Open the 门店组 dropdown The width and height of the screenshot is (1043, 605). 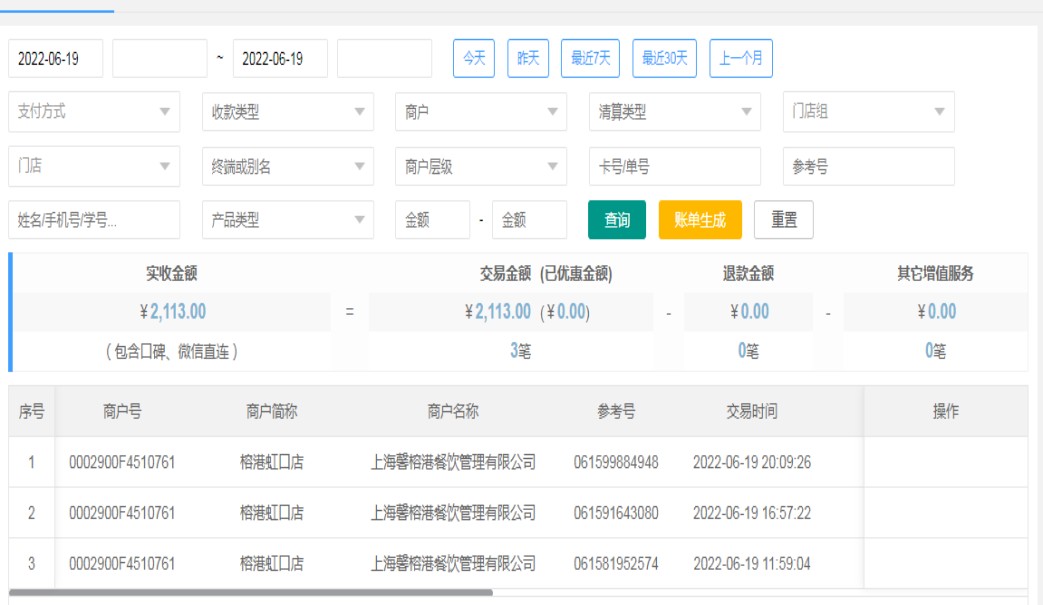[868, 112]
